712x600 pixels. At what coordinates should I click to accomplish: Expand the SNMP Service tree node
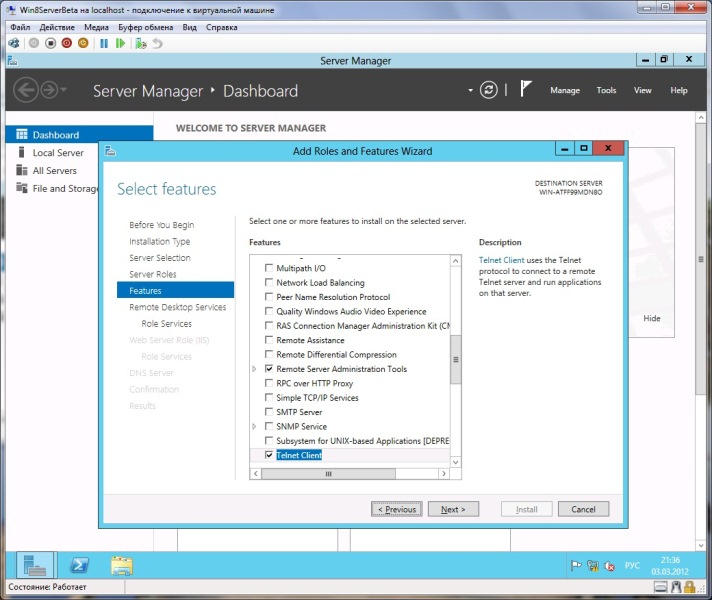click(x=255, y=426)
